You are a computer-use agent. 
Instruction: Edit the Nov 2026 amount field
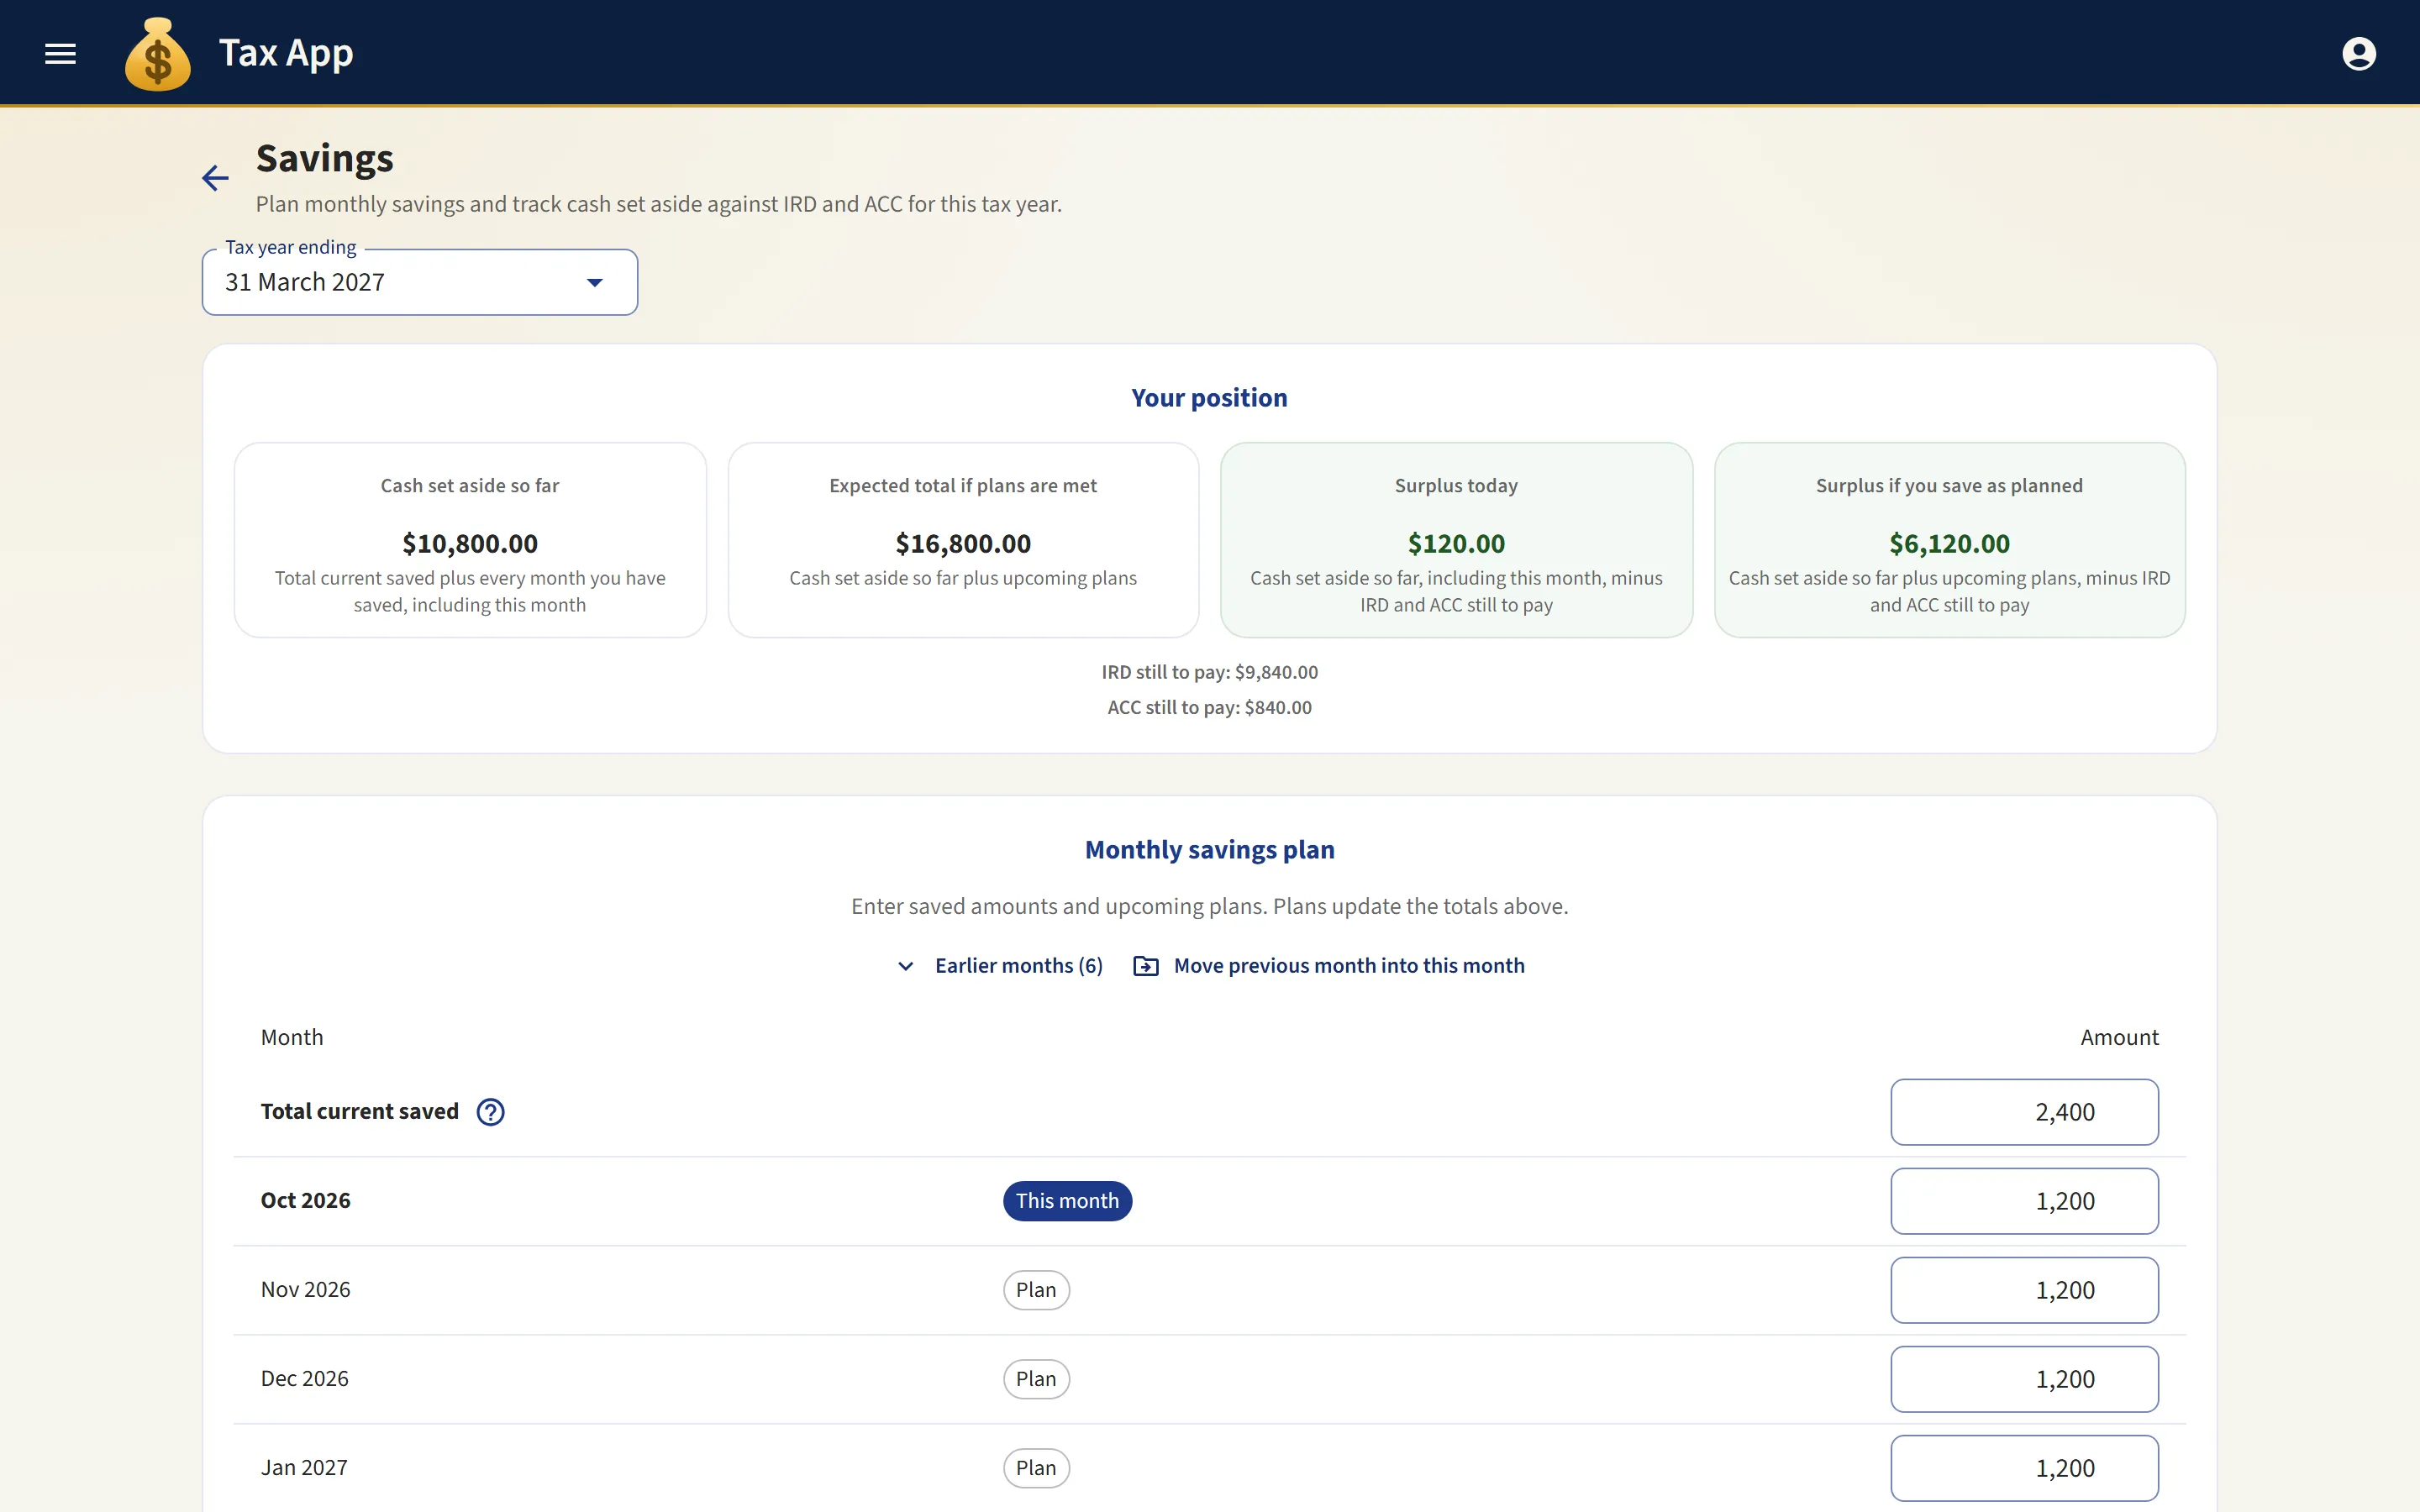click(x=2024, y=1290)
